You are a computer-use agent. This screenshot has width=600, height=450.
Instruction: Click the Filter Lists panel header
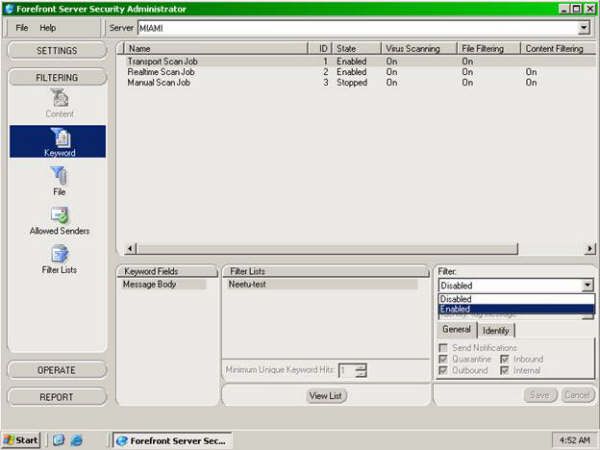326,271
